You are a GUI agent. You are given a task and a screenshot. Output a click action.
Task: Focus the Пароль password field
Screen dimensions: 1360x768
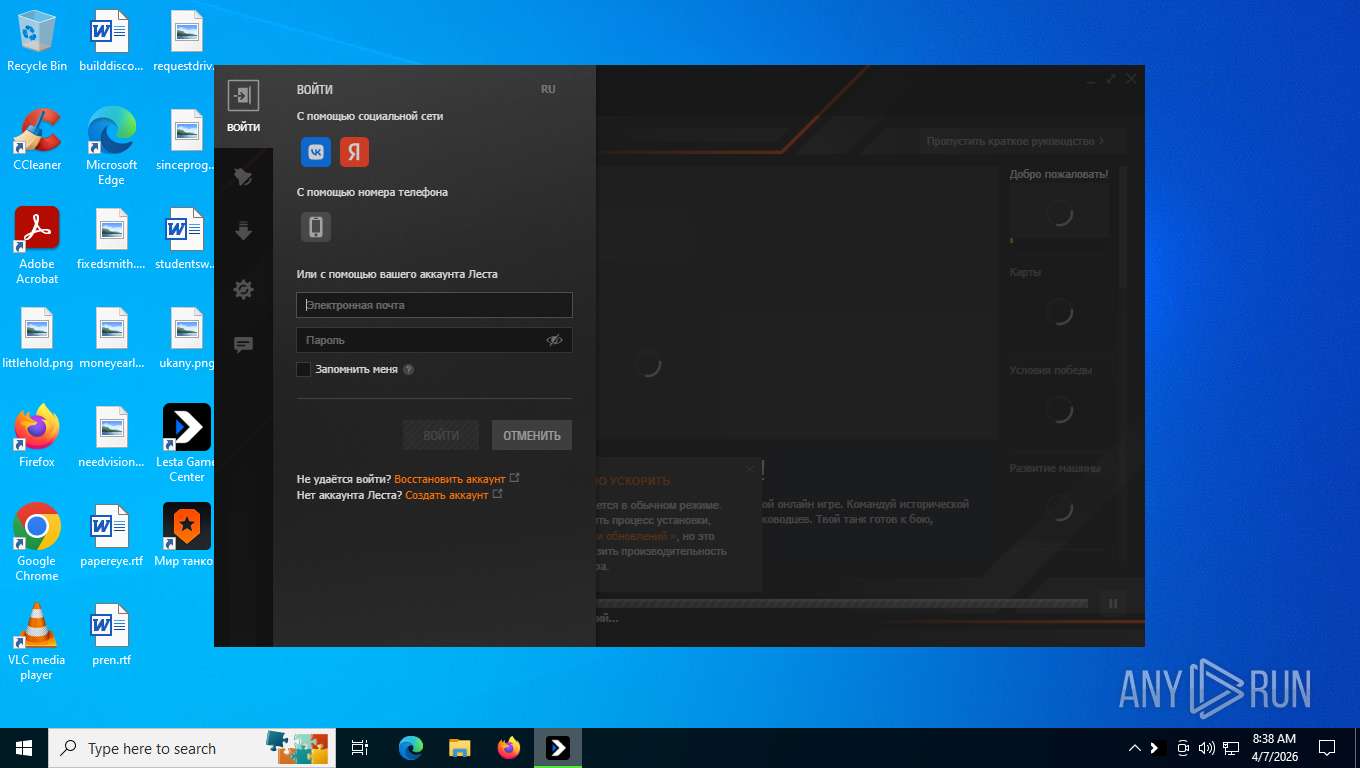[x=434, y=340]
